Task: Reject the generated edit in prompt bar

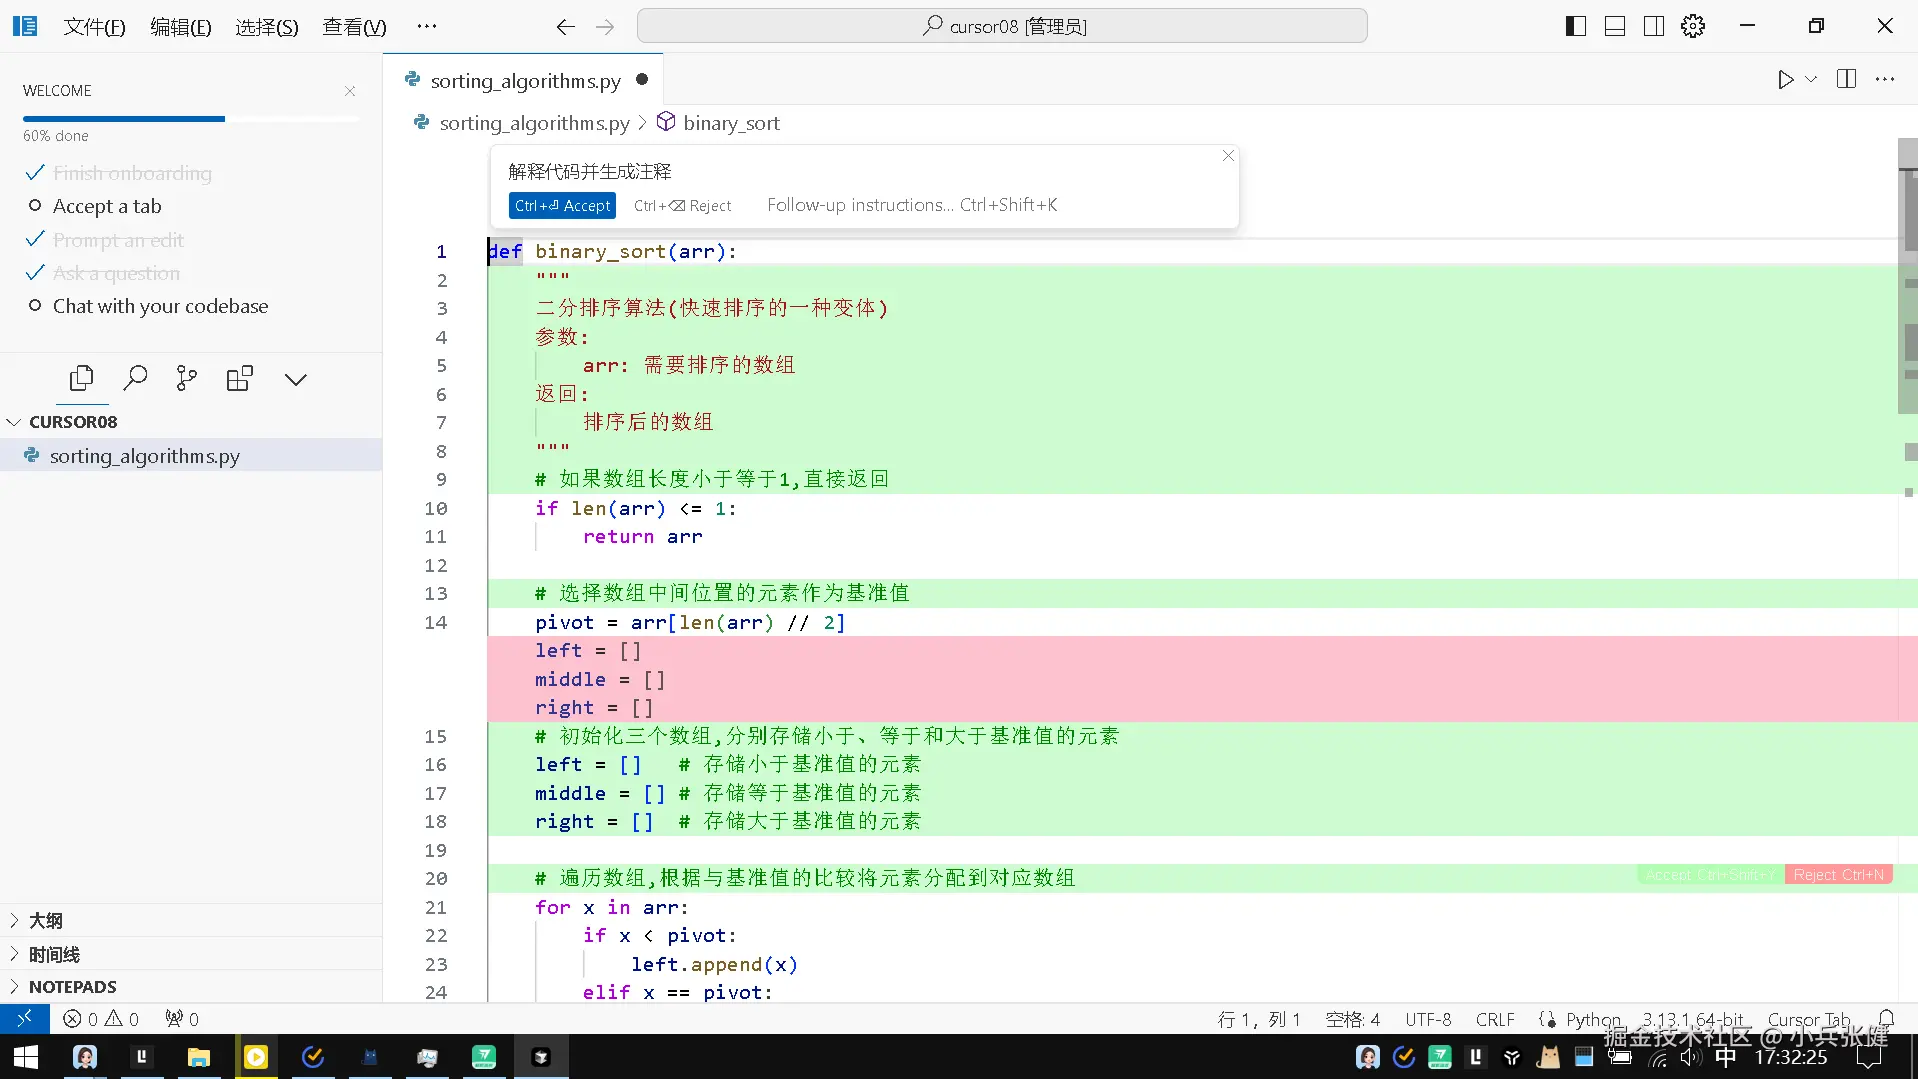Action: tap(682, 205)
